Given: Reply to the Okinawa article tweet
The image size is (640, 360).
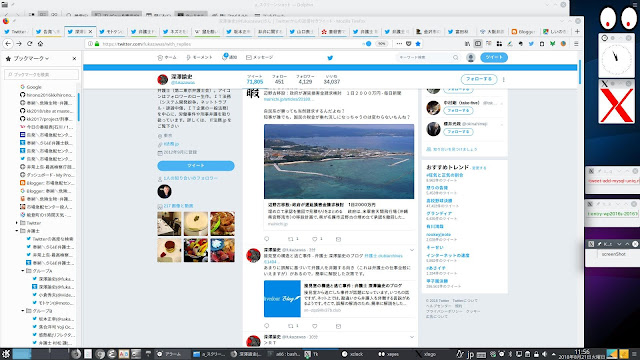Looking at the screenshot, I should [x=267, y=239].
